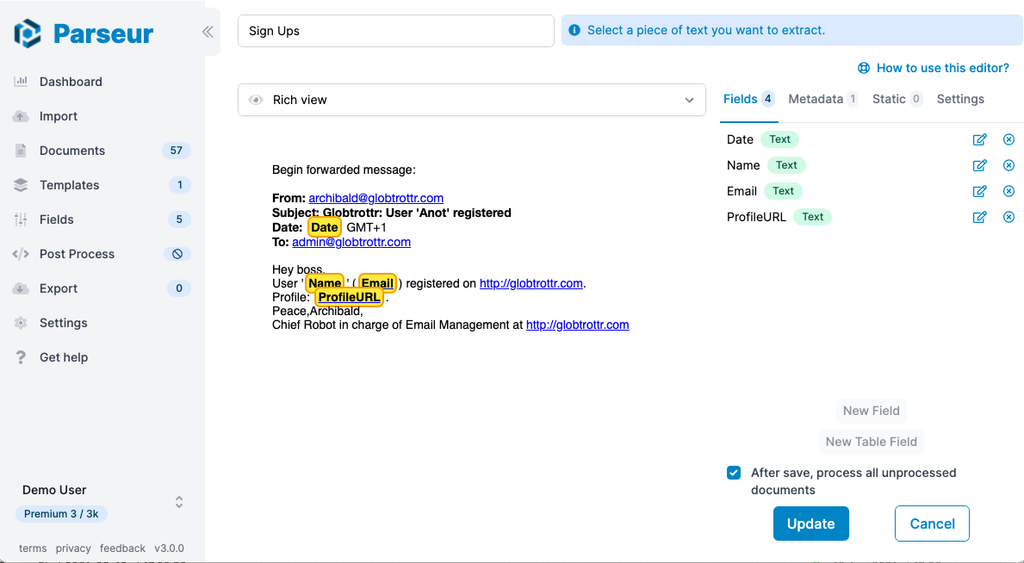Open the feedback link
1024x563 pixels.
(x=123, y=549)
